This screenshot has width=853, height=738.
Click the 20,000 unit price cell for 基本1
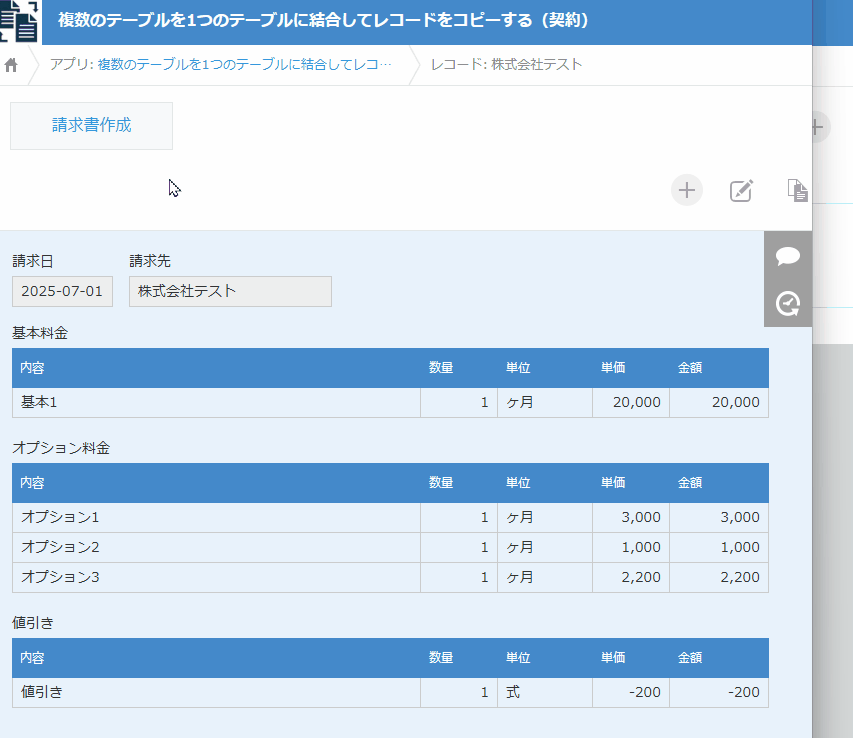(x=631, y=402)
